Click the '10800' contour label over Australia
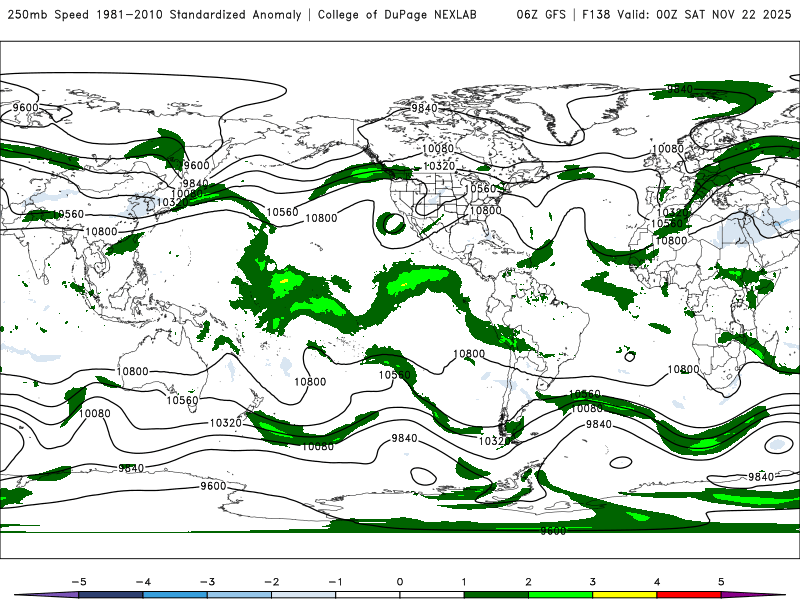 [133, 371]
